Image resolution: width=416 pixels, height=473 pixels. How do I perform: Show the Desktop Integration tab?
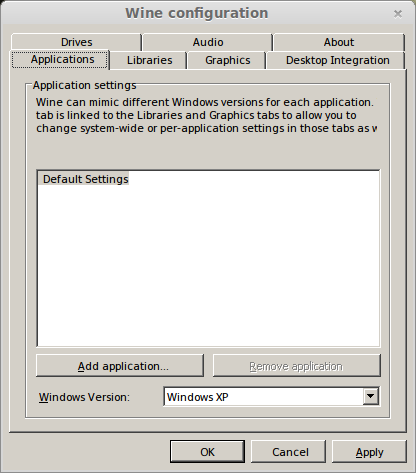(337, 60)
